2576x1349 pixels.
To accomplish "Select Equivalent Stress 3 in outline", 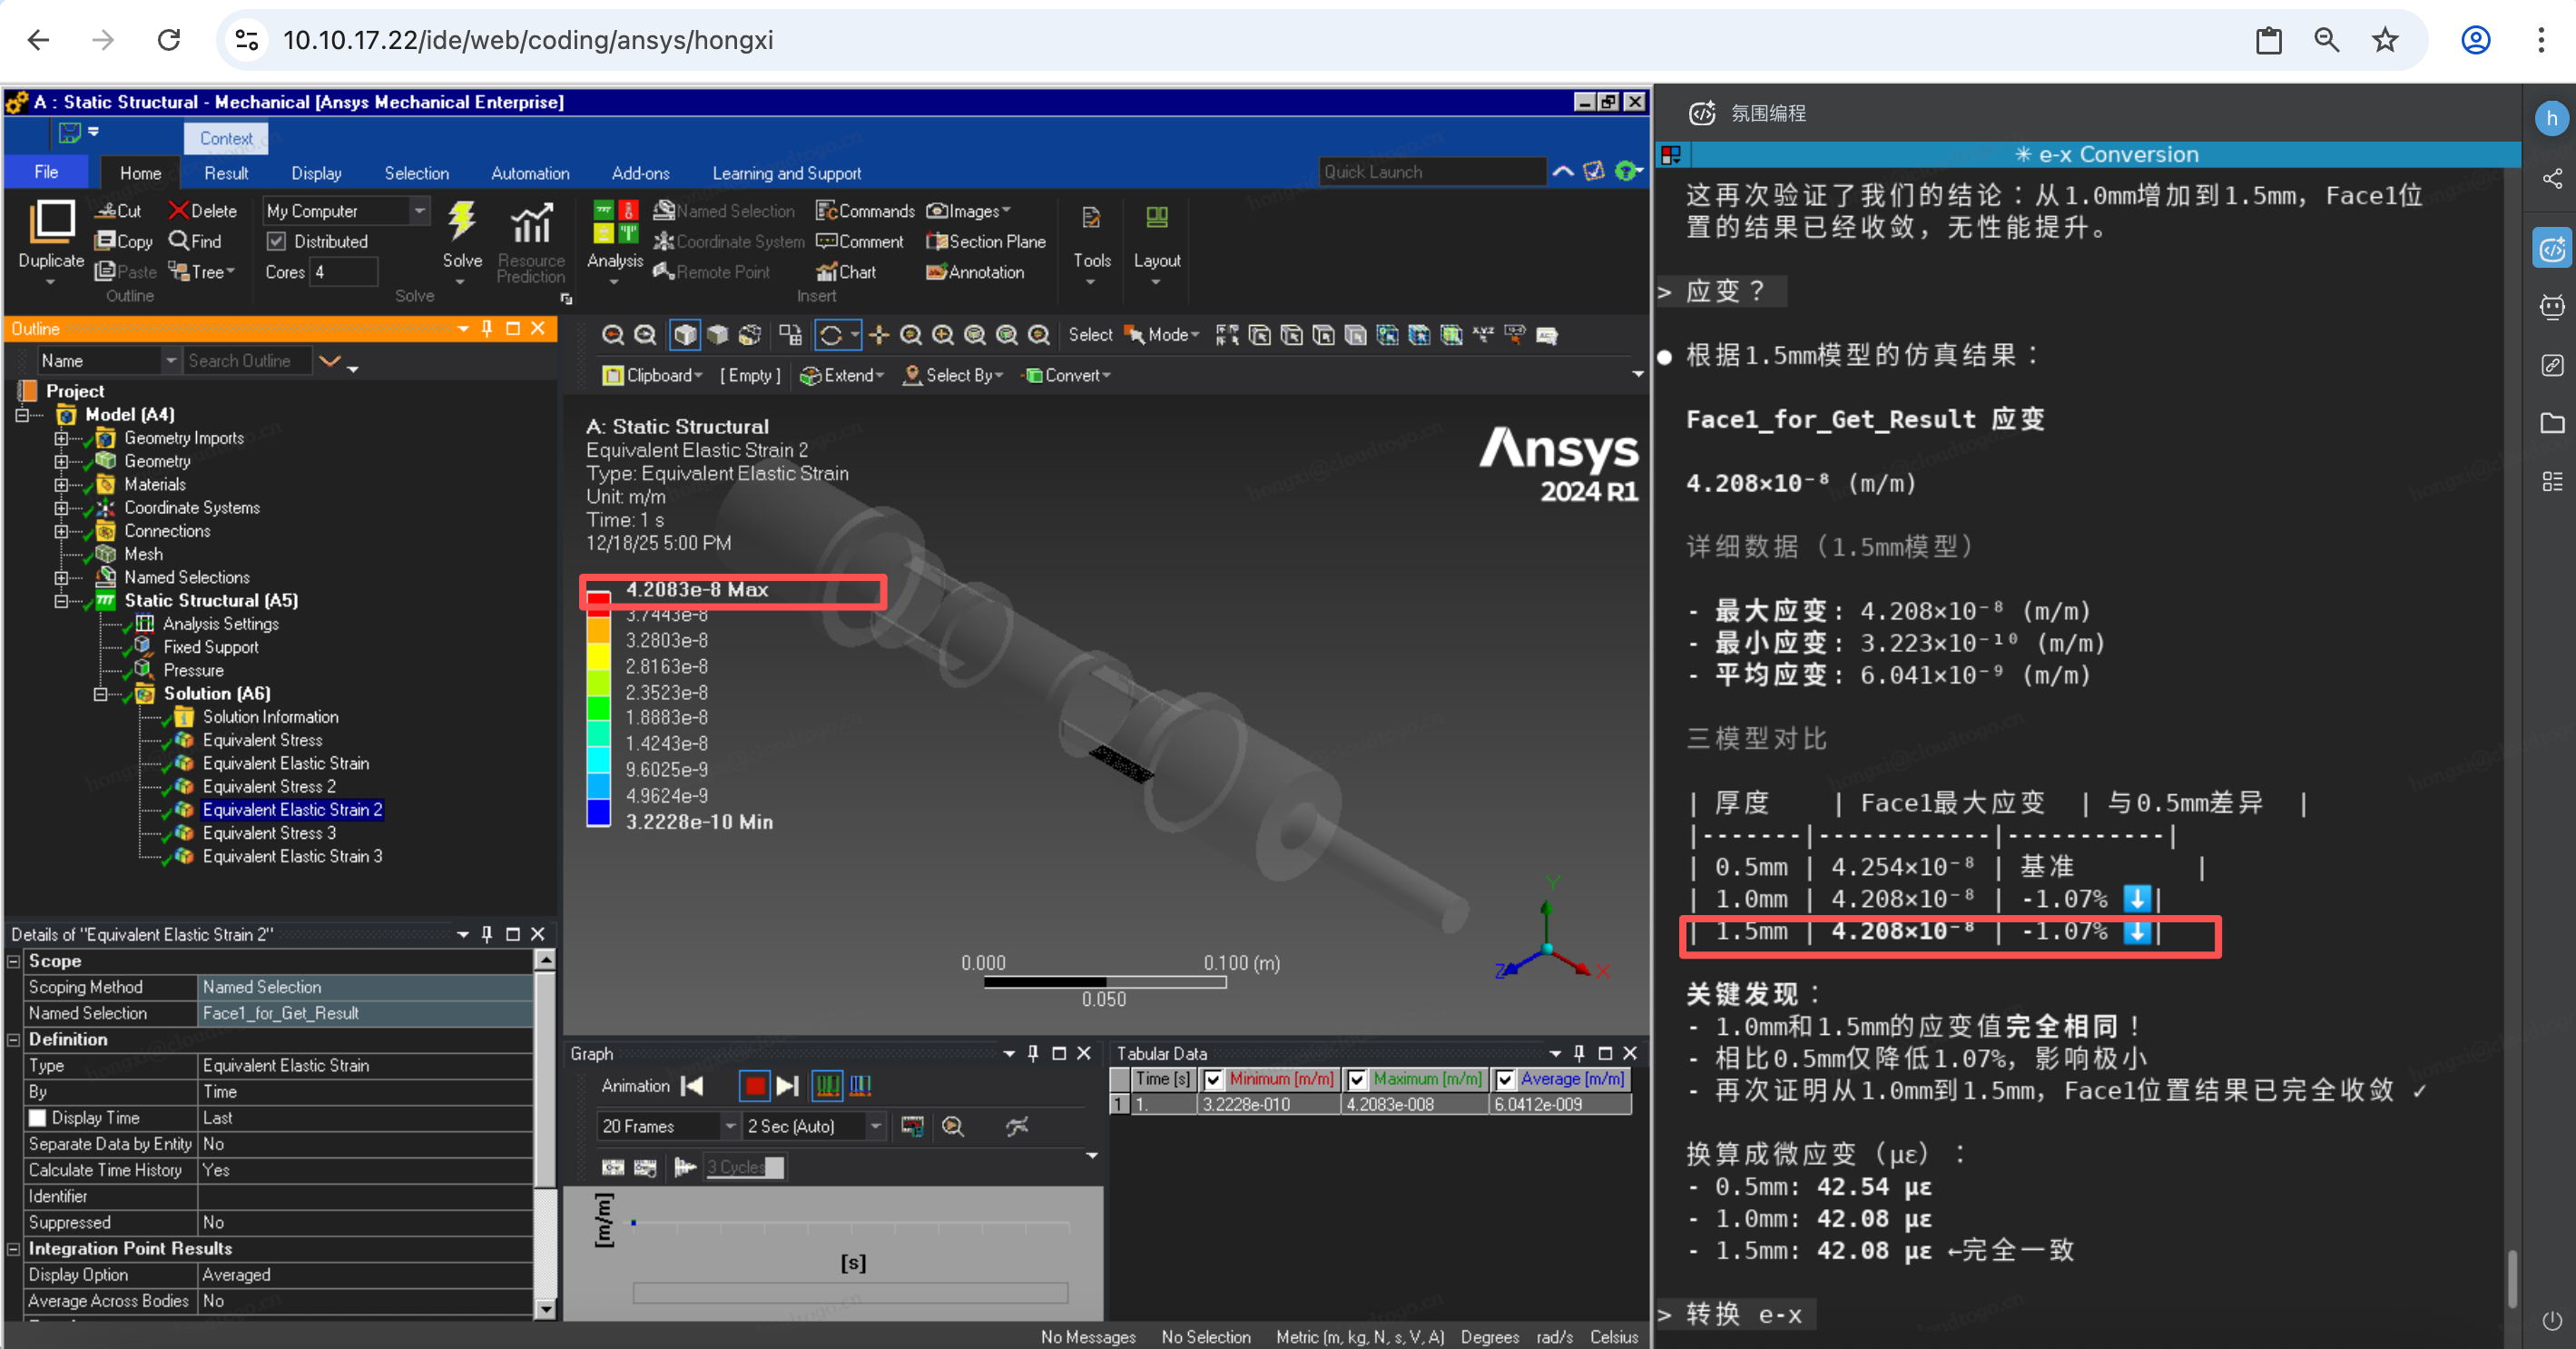I will point(268,832).
